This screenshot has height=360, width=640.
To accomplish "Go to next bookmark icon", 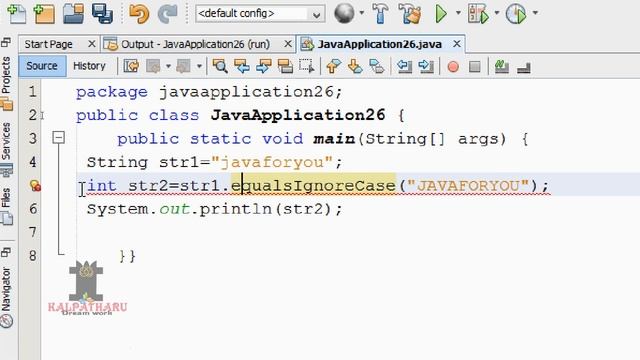I will pyautogui.click(x=355, y=66).
